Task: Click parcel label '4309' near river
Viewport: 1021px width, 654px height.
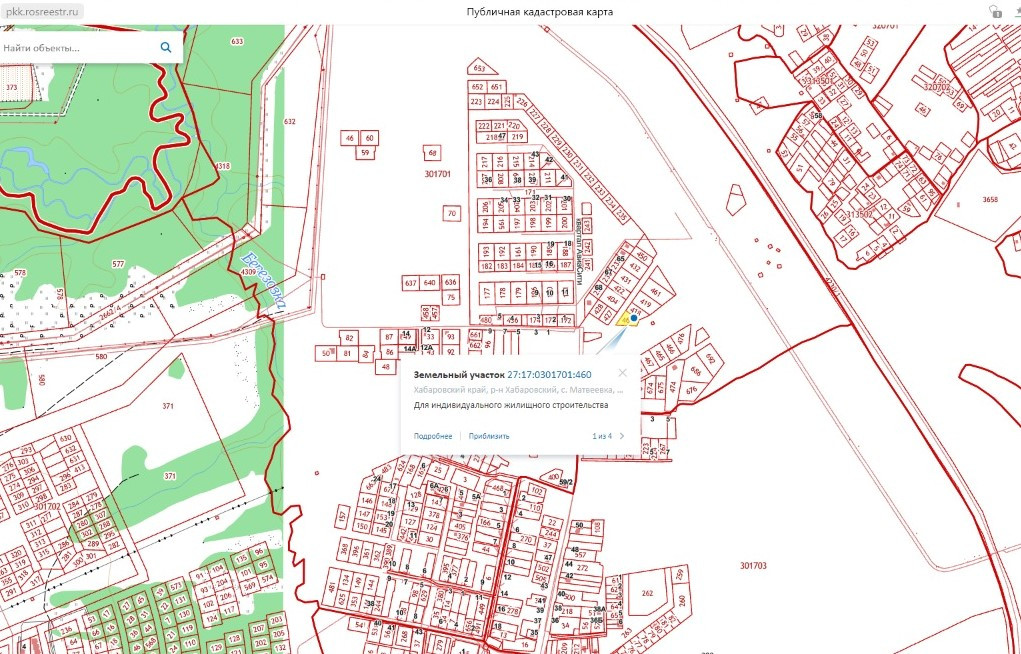Action: tap(249, 272)
